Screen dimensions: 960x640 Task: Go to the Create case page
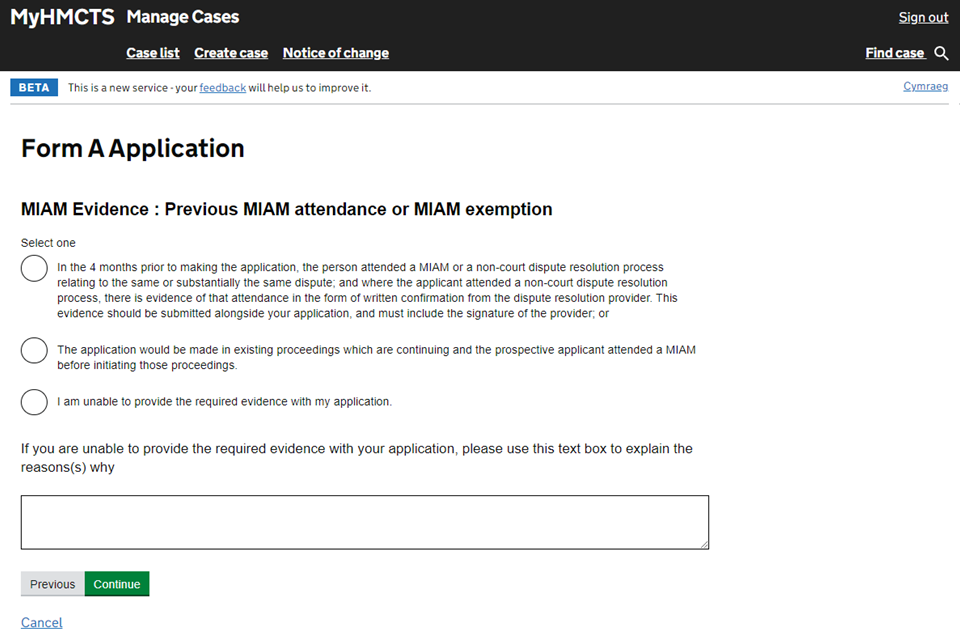[231, 53]
